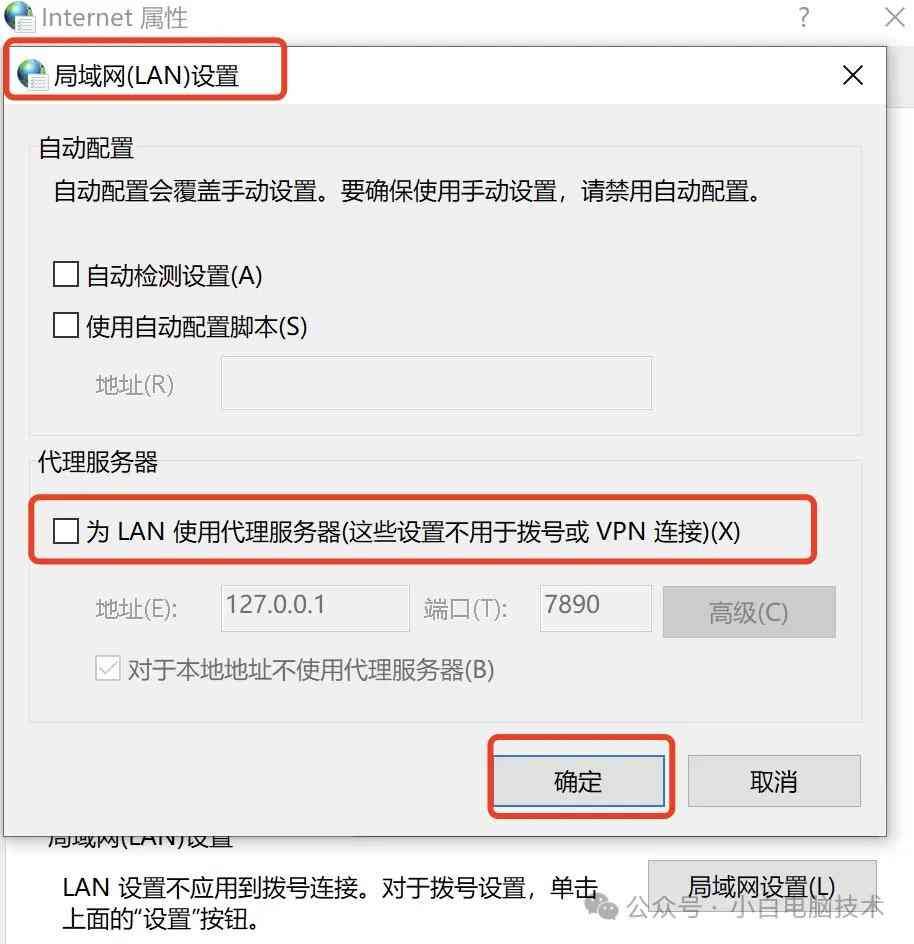Click the Internet 属性 window title text
Screen dimensions: 914x944
pyautogui.click(x=114, y=17)
